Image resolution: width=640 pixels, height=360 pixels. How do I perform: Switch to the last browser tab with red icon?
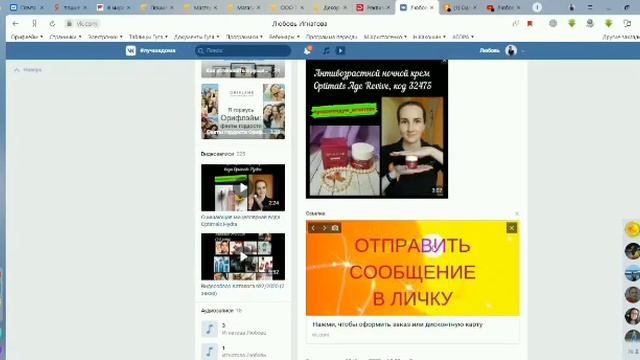(x=504, y=8)
